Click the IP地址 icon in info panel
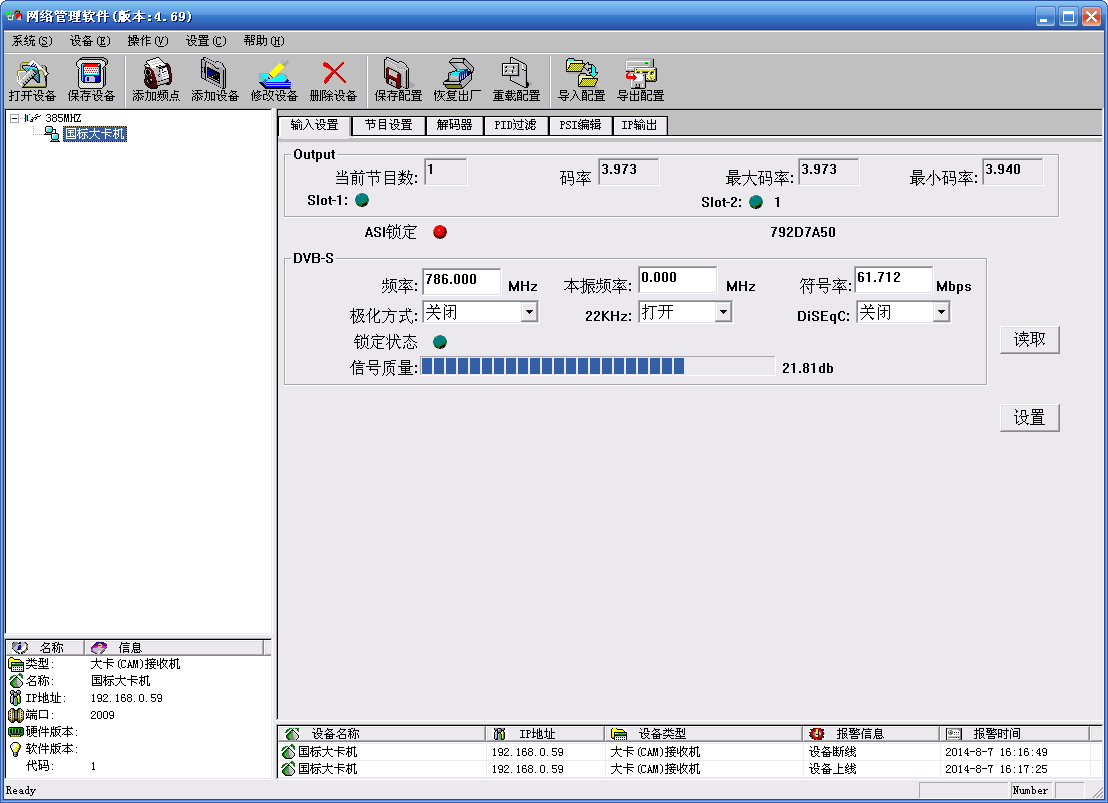 point(16,698)
